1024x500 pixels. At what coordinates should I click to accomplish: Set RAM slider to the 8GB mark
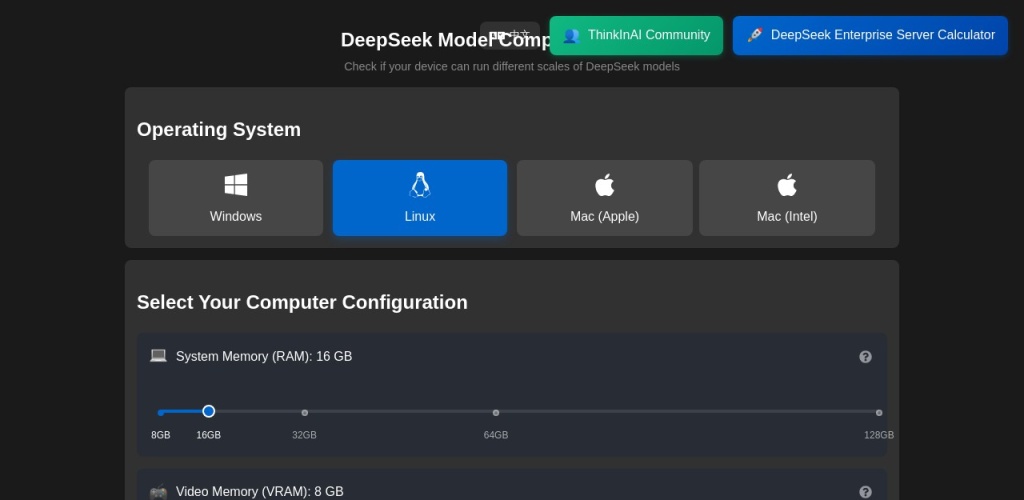coord(161,413)
